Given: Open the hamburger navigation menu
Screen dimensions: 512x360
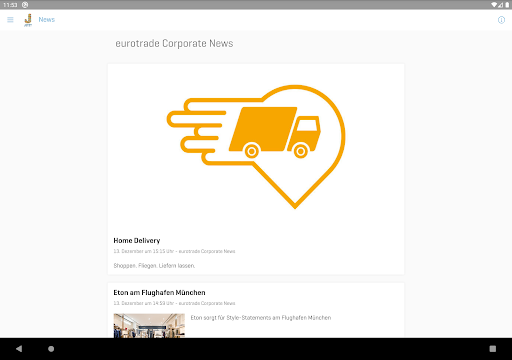Looking at the screenshot, I should pos(10,20).
